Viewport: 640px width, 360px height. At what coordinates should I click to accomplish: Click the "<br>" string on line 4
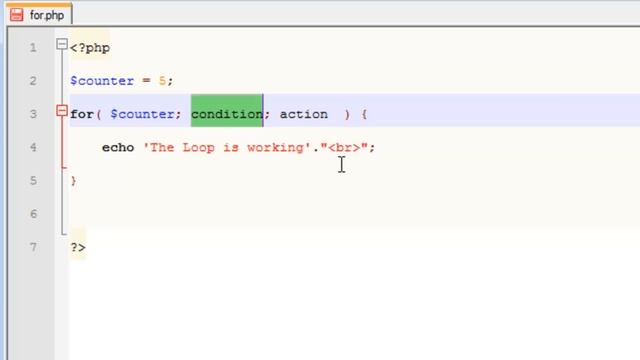[x=344, y=147]
